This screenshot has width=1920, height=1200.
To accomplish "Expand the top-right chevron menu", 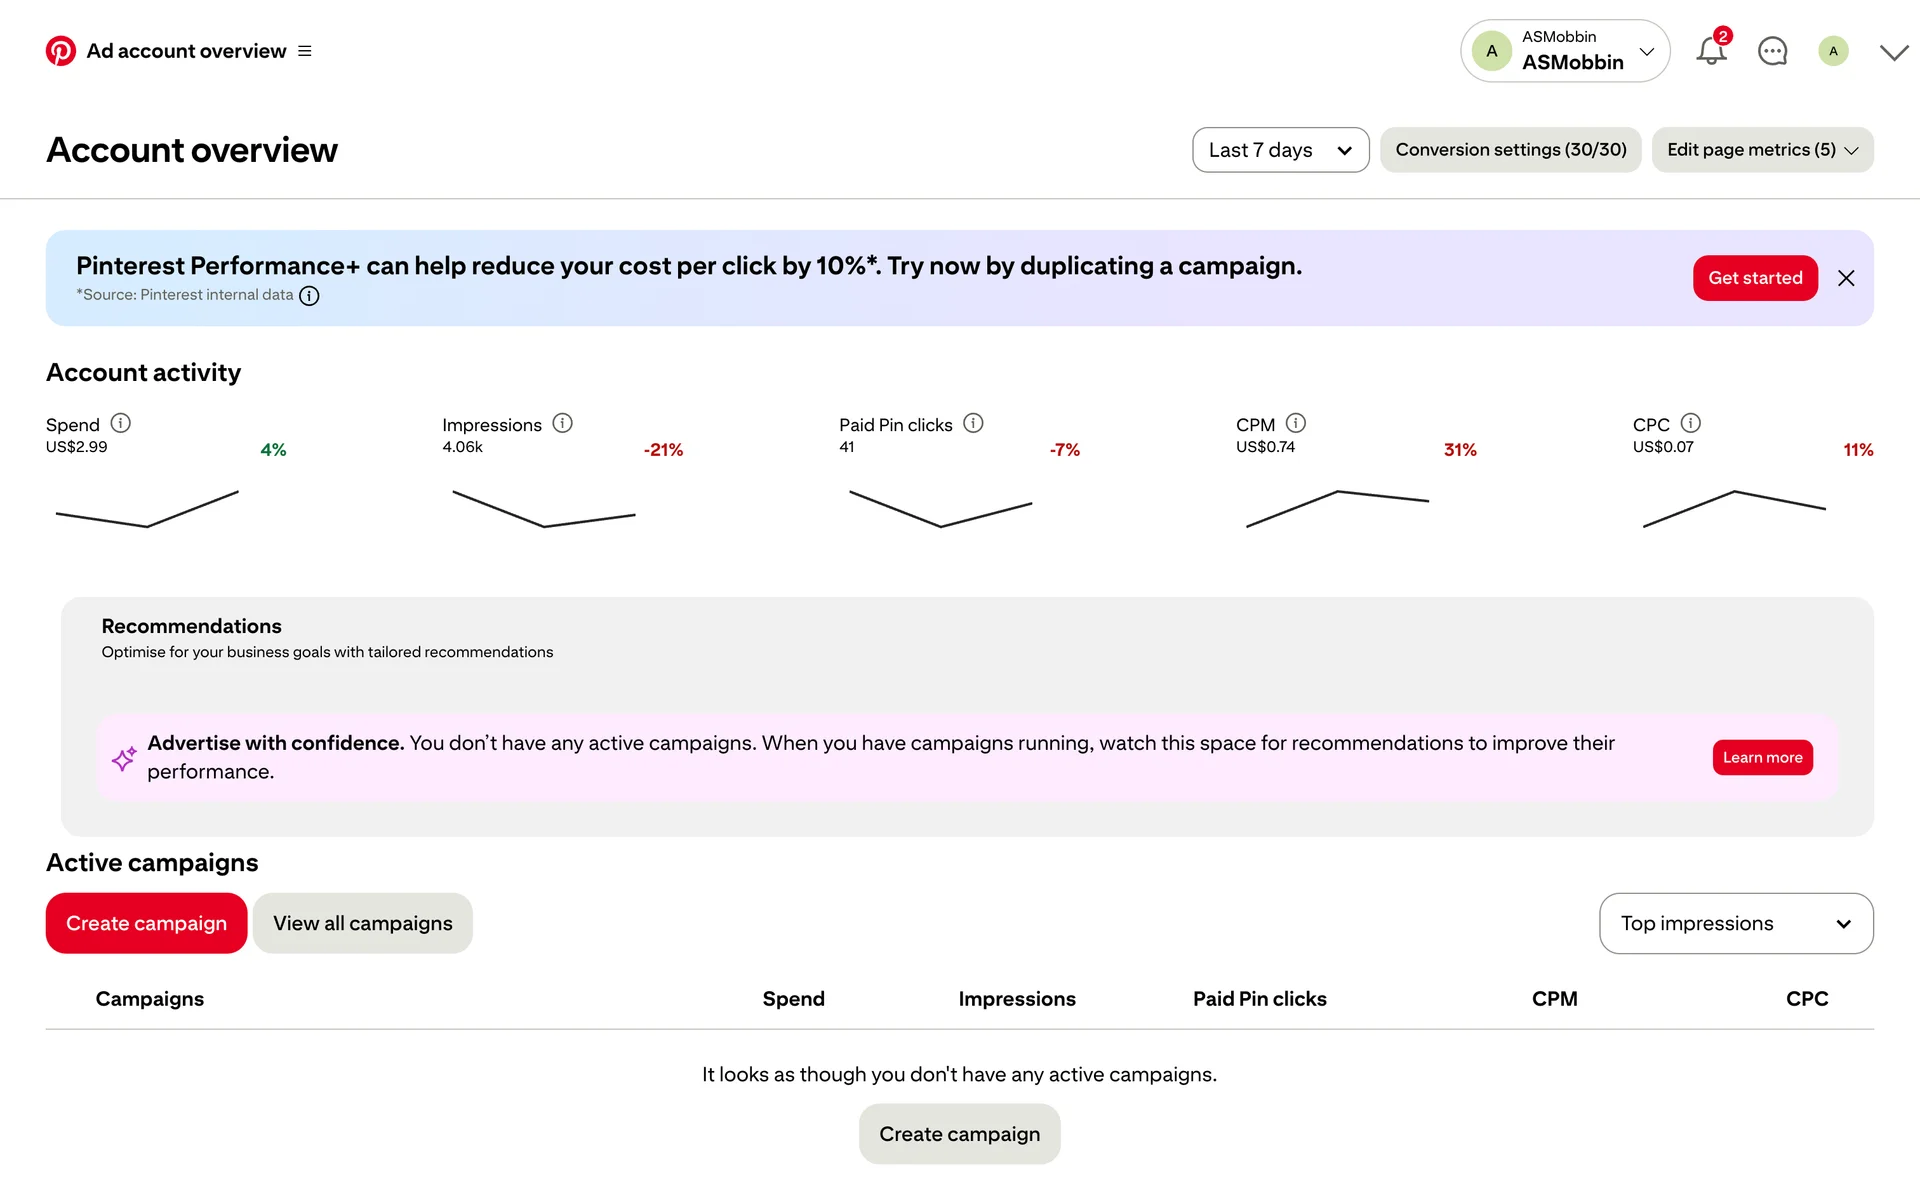I will 1894,53.
